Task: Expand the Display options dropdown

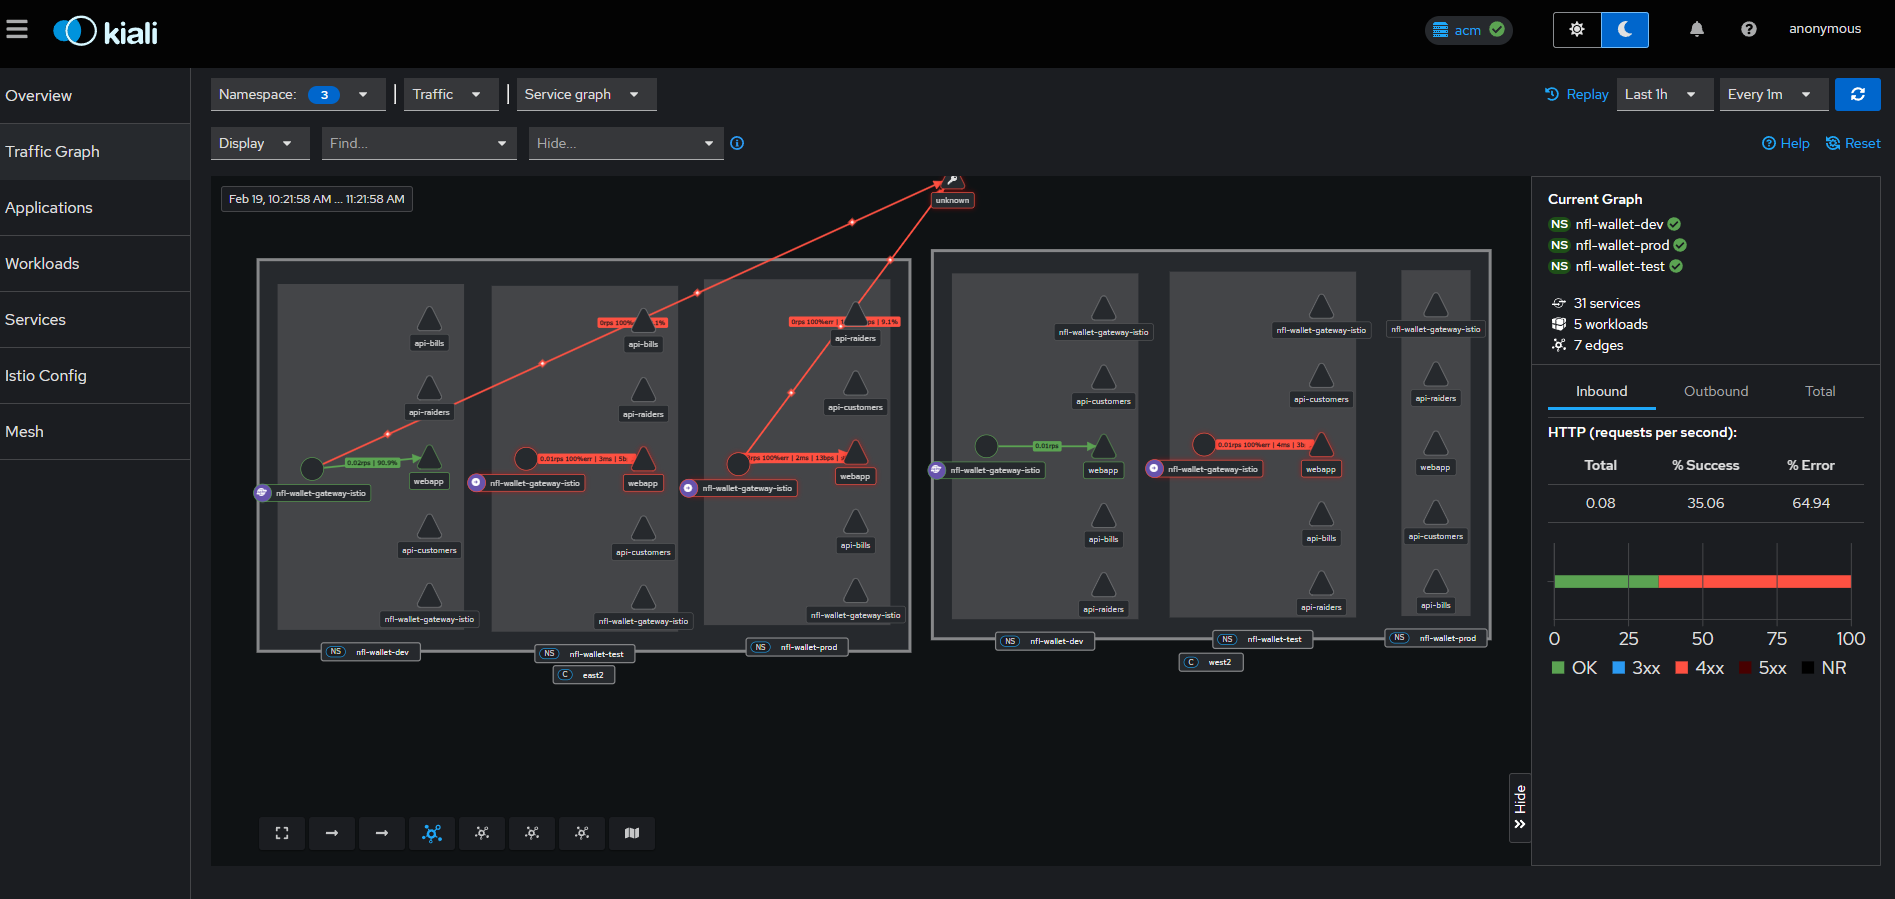Action: [x=255, y=143]
